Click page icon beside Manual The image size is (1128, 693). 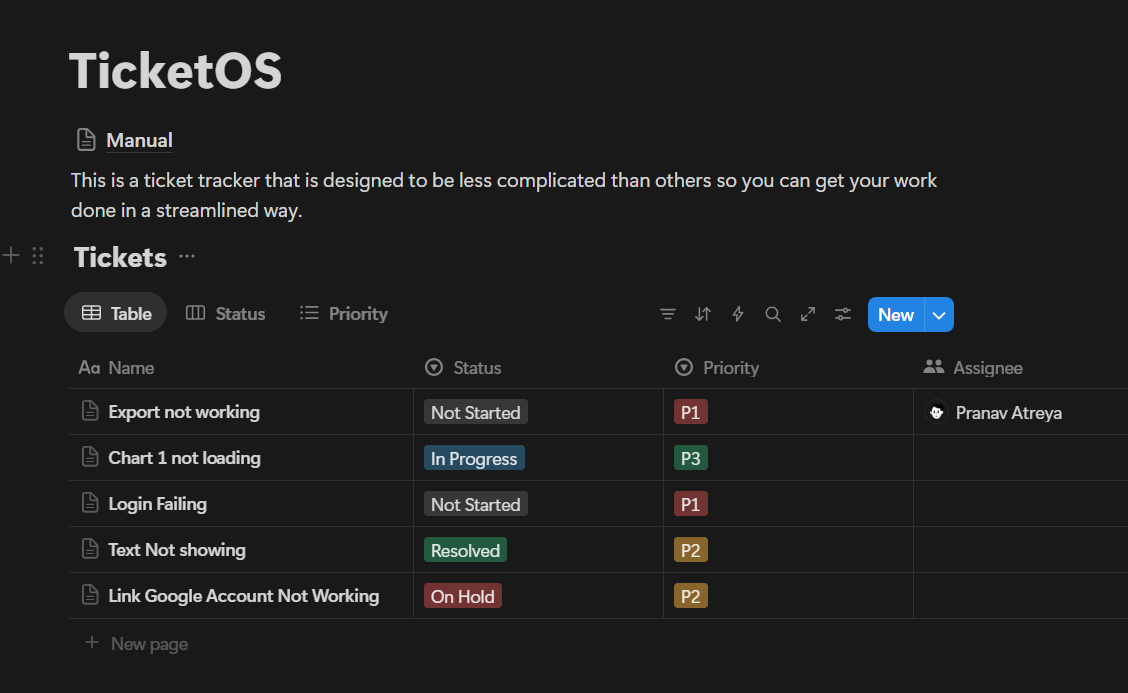pos(86,140)
